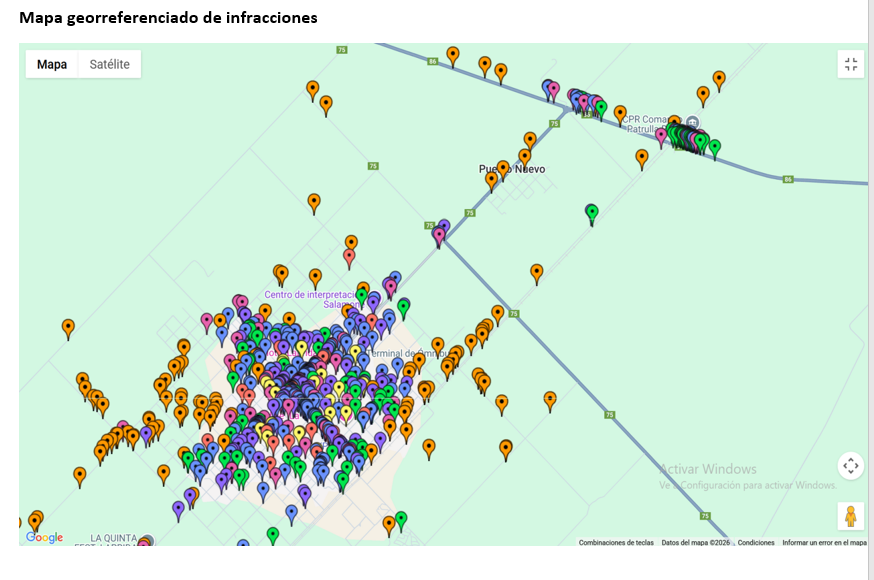
Task: Exit fullscreen map view icon
Action: (x=850, y=64)
